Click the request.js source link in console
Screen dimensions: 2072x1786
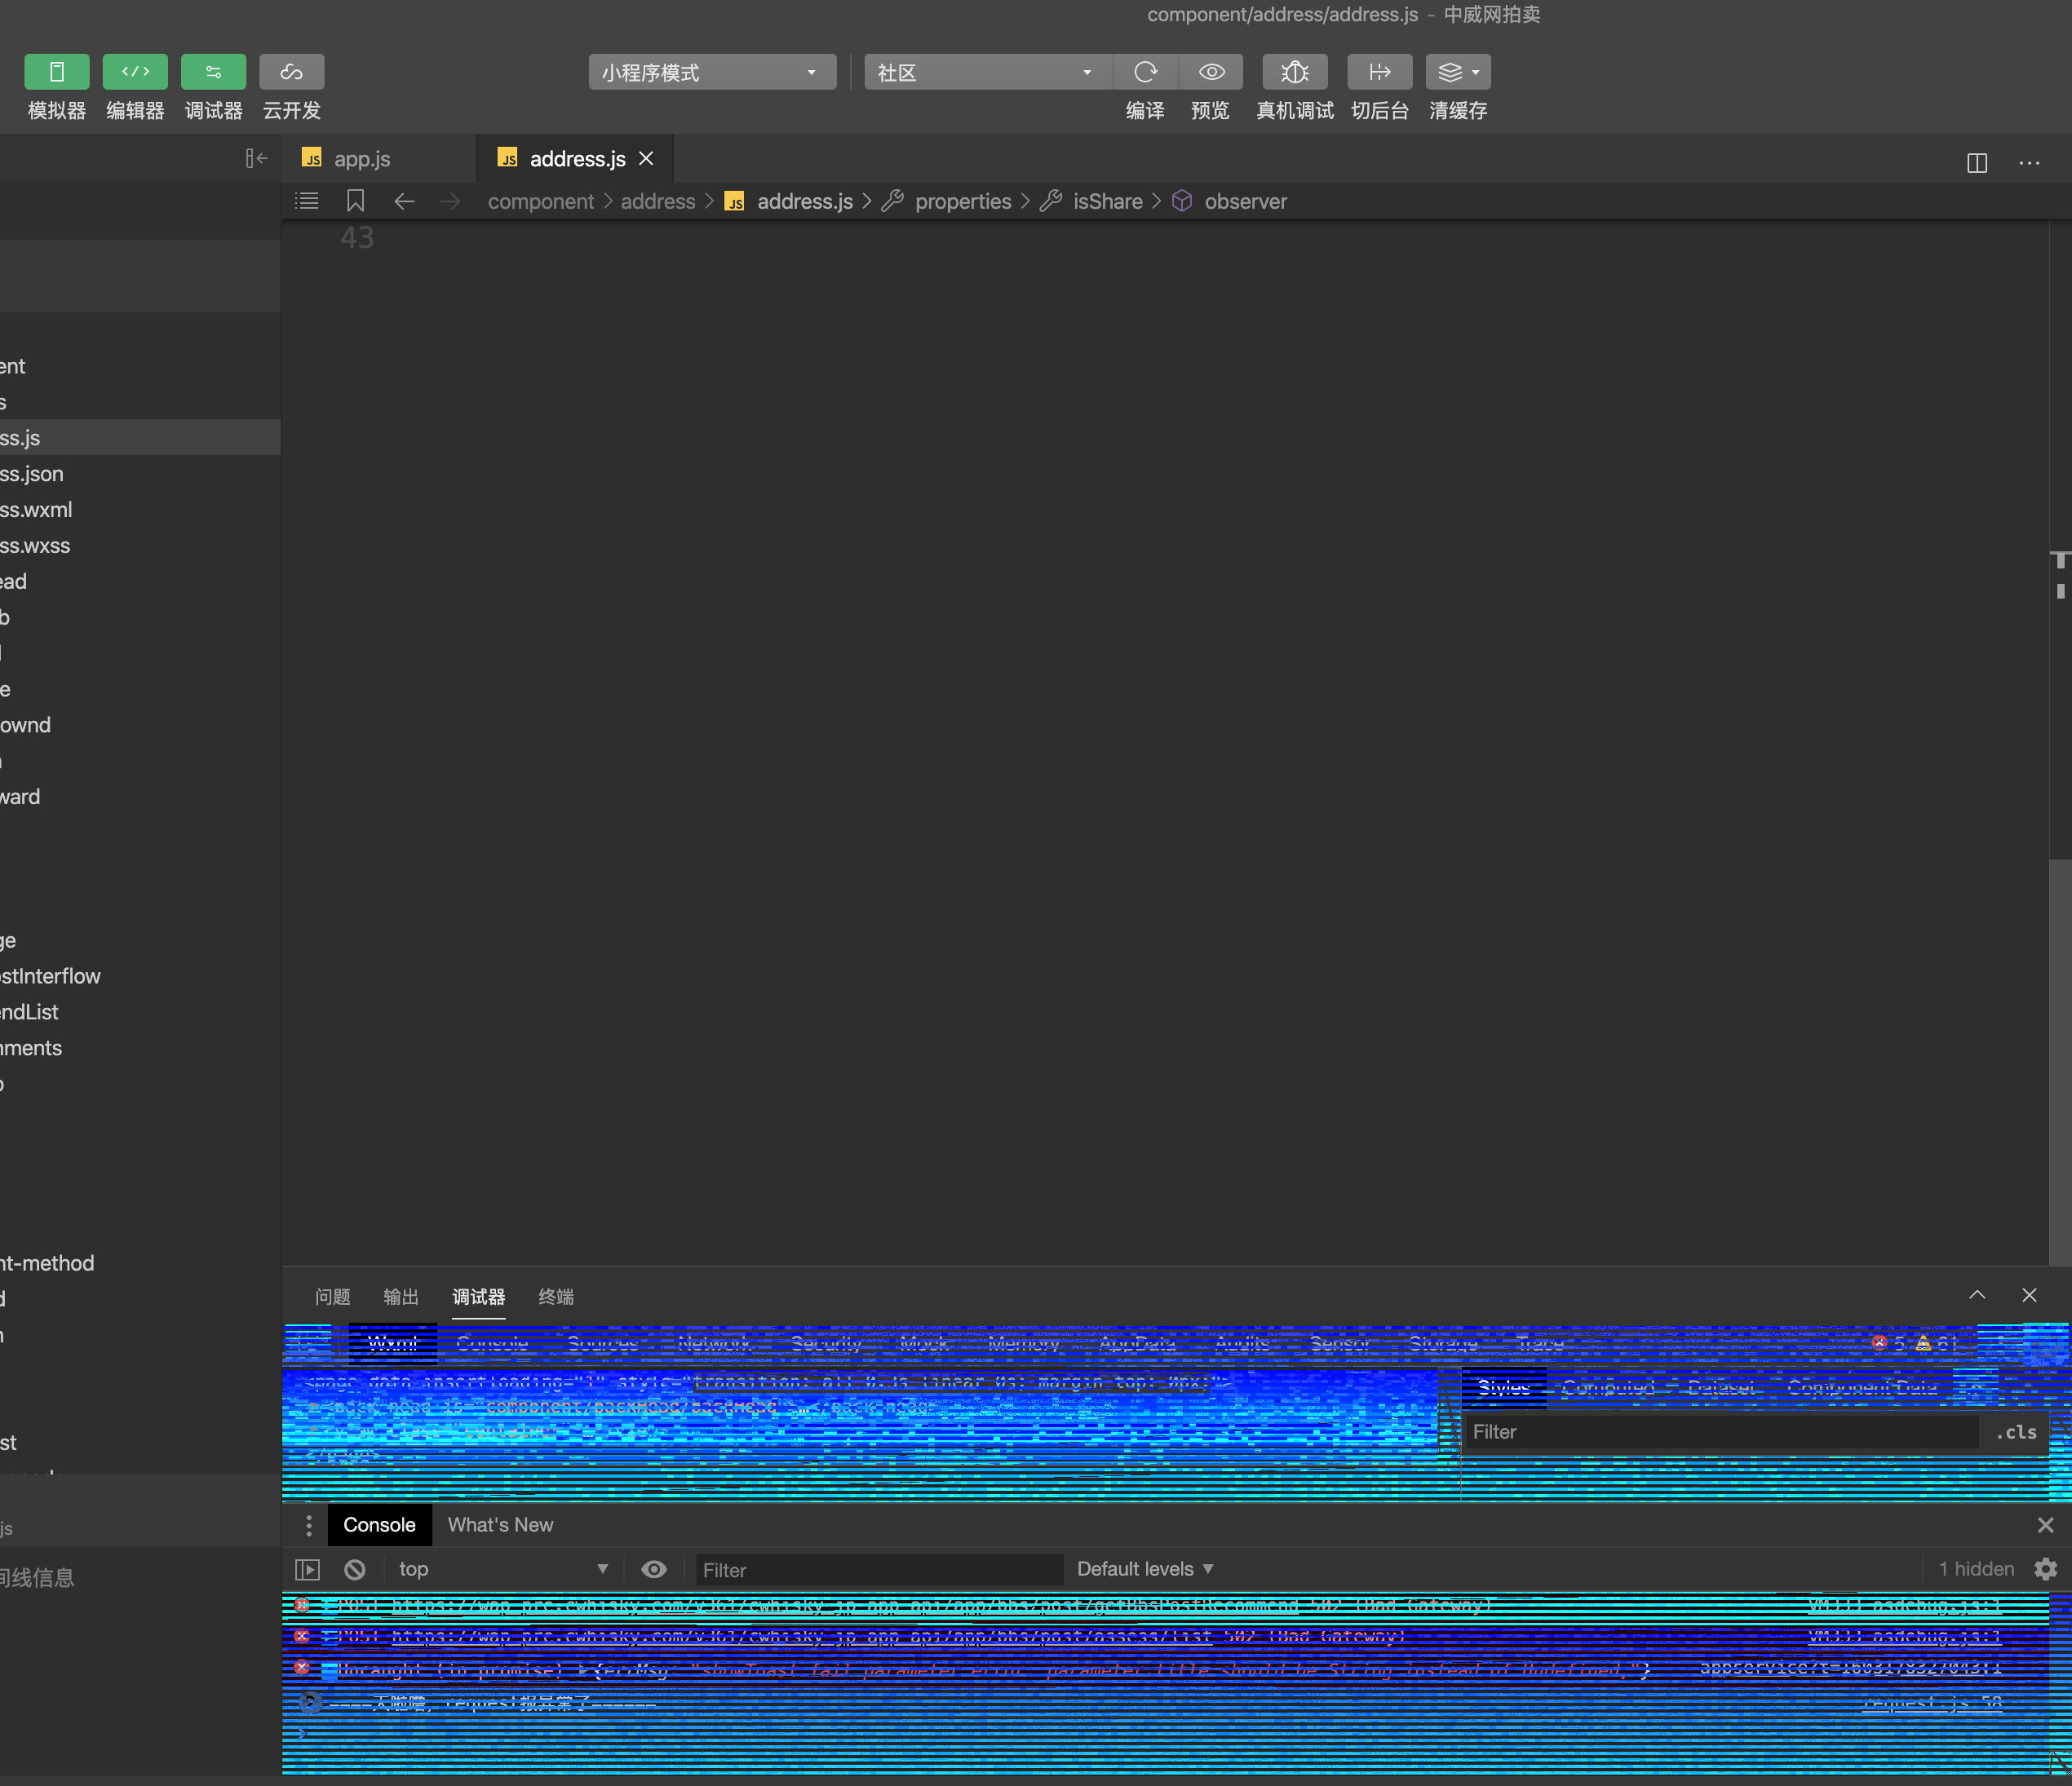pos(1931,1703)
